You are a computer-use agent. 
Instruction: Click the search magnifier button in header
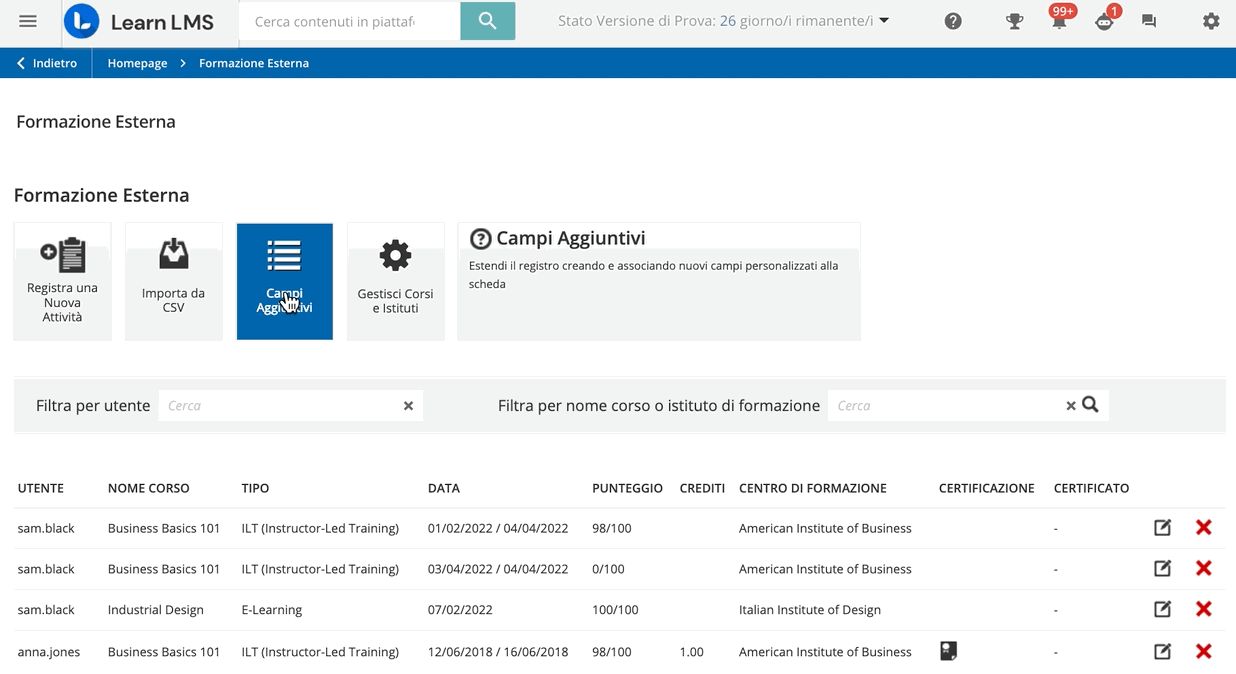click(487, 21)
